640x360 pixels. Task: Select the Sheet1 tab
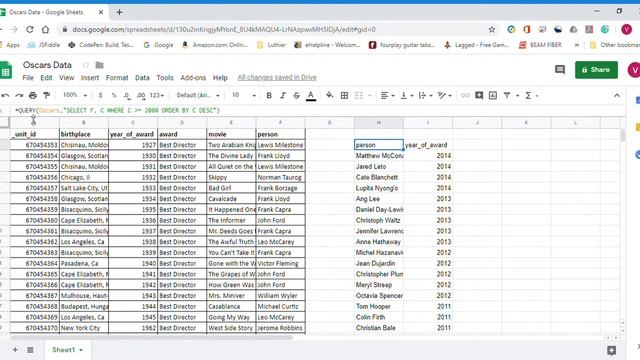(x=67, y=350)
